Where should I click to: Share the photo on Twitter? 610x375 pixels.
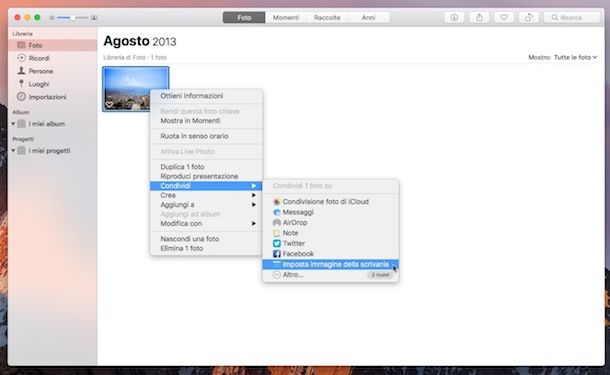tap(331, 243)
